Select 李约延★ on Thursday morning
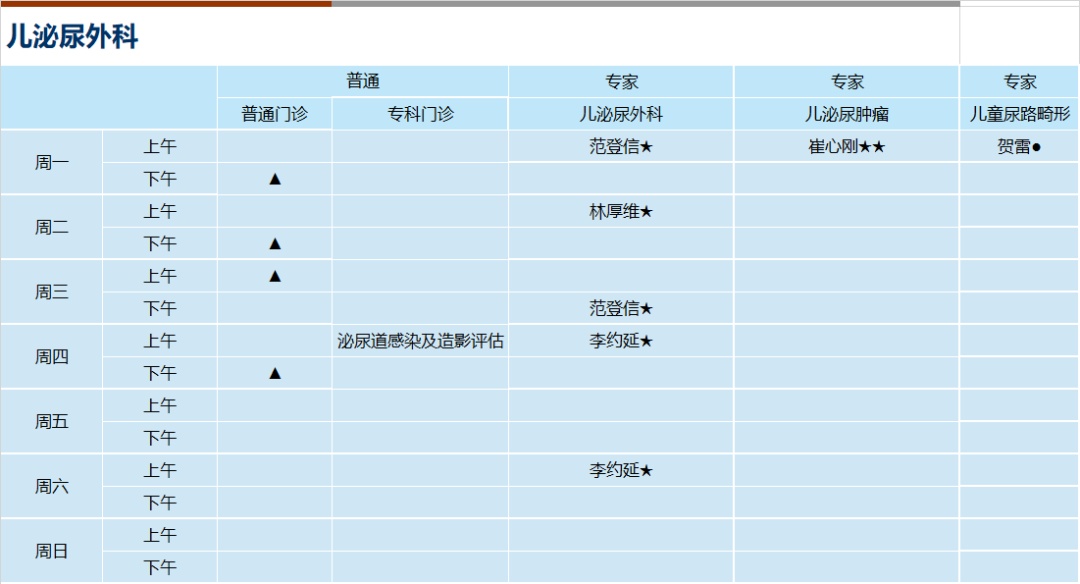The height and width of the screenshot is (584, 1080). coord(621,341)
